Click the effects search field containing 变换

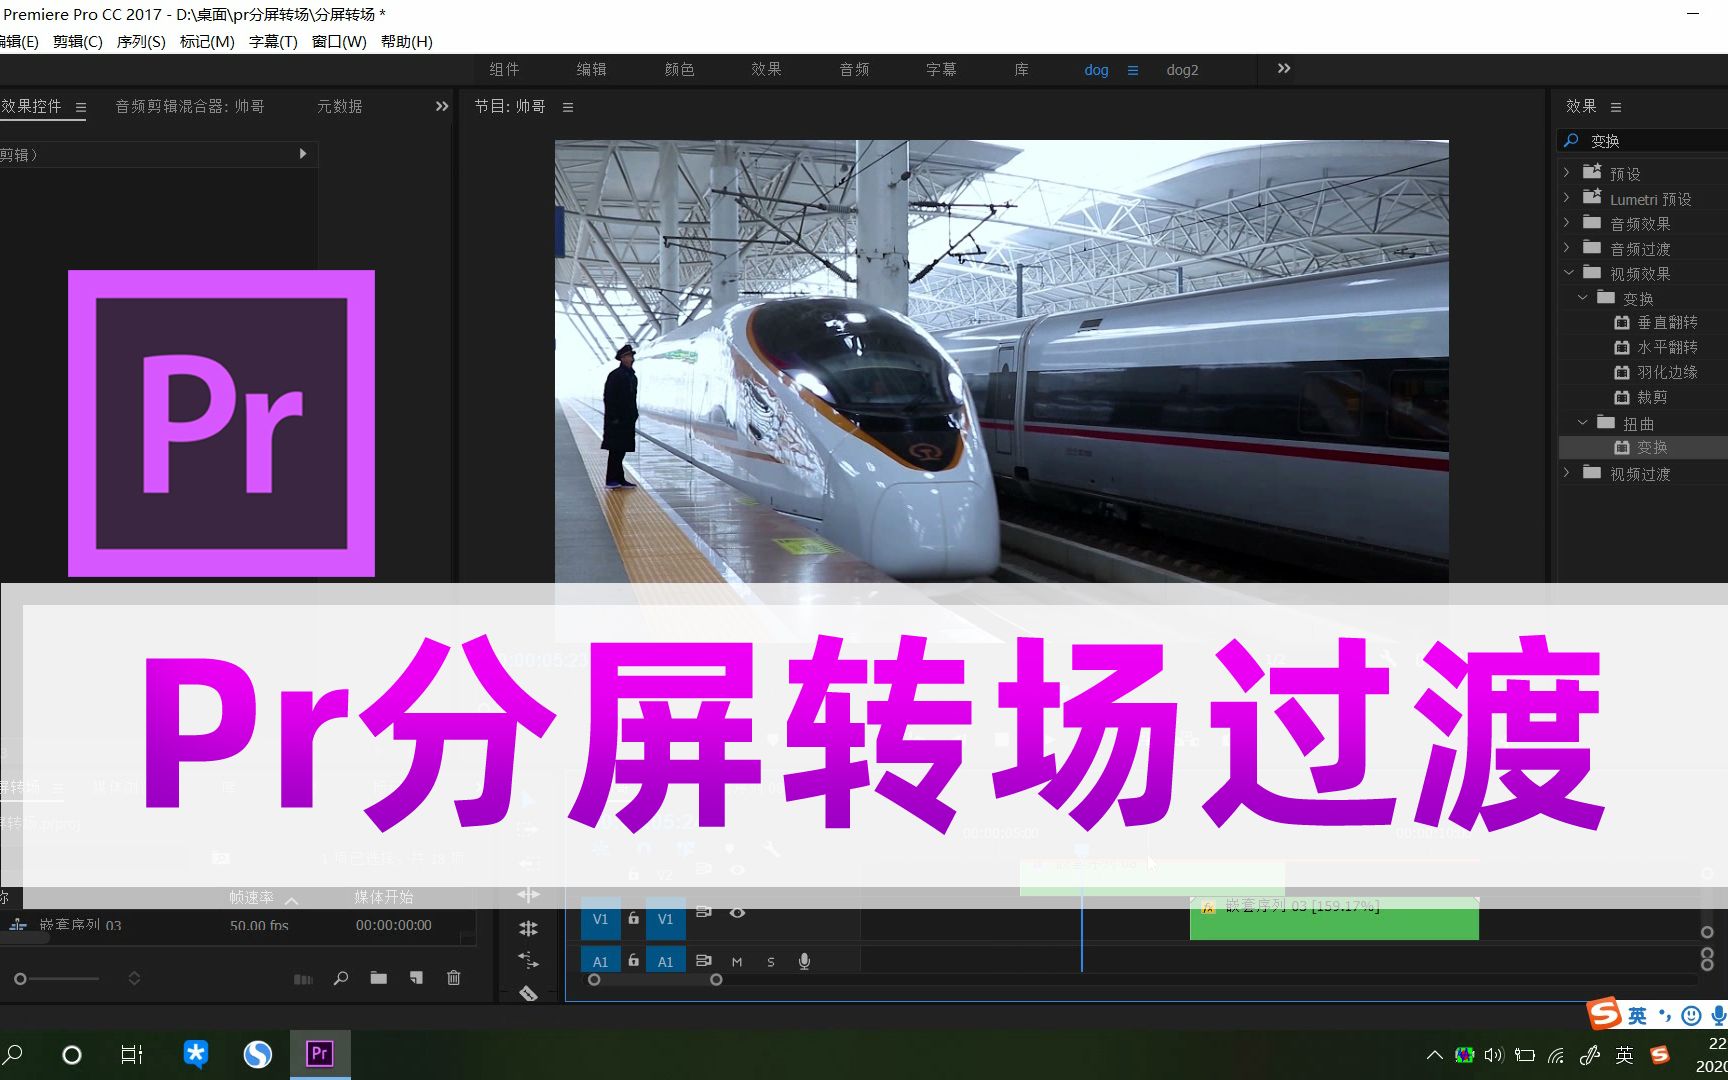coord(1644,141)
